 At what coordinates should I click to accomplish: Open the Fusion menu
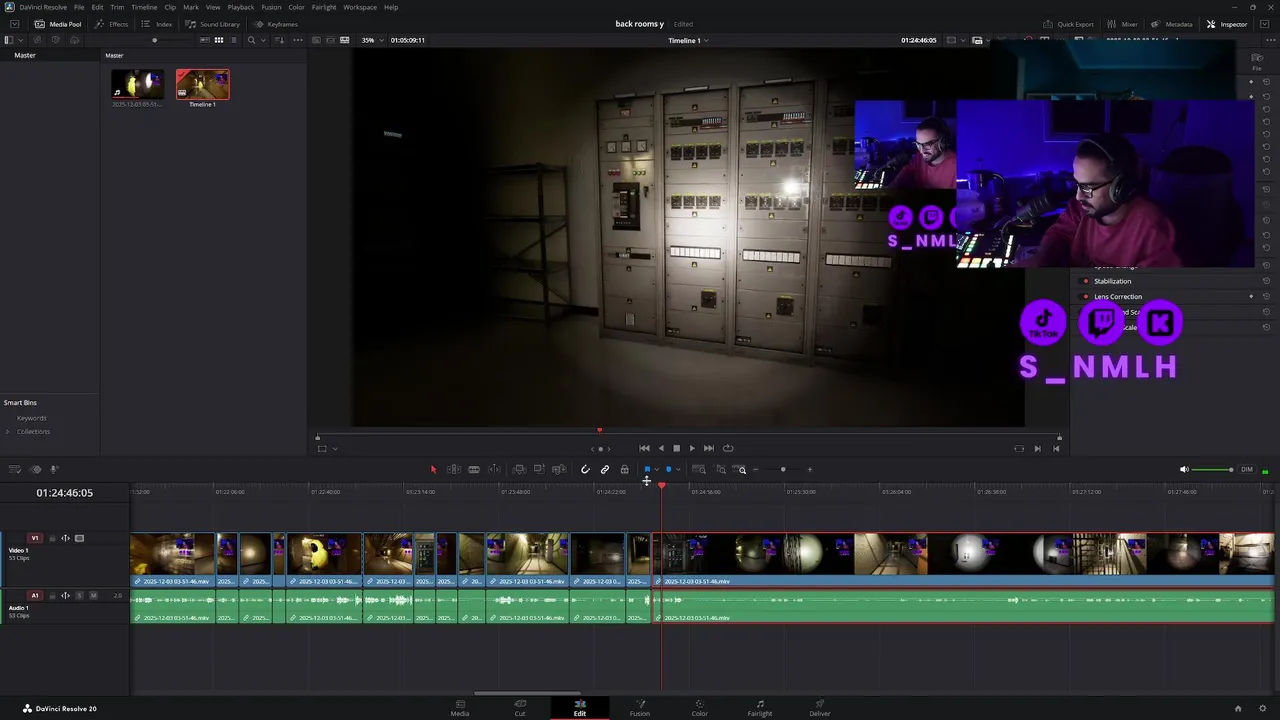(x=271, y=7)
